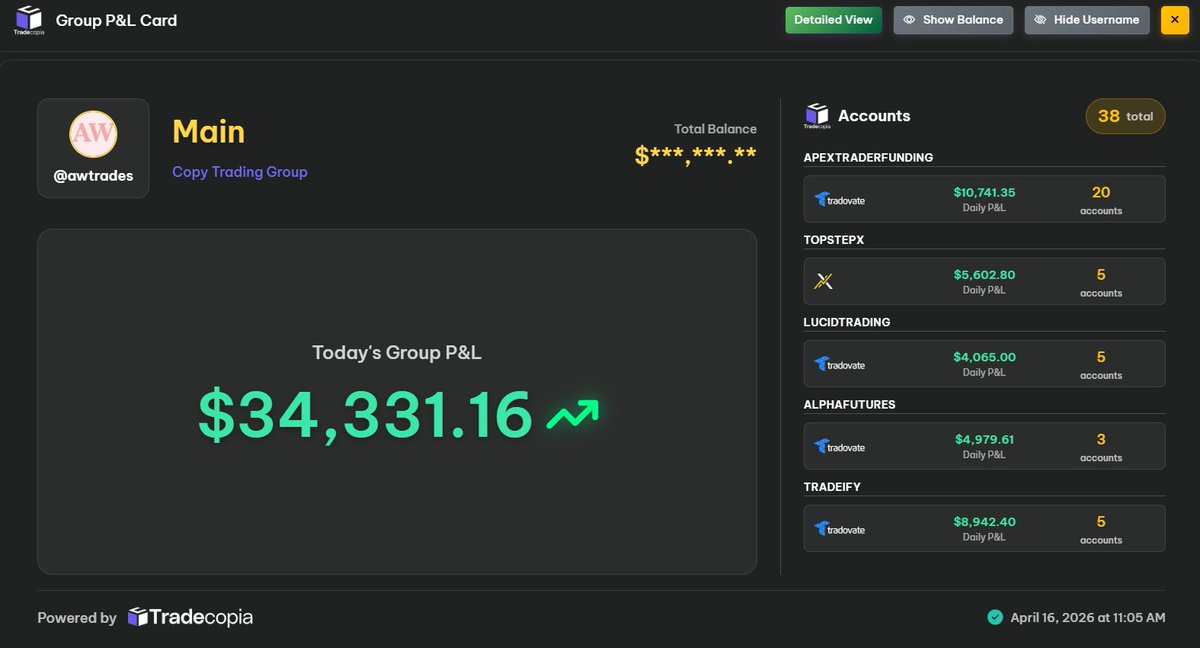Open the Detailed View

click(833, 20)
